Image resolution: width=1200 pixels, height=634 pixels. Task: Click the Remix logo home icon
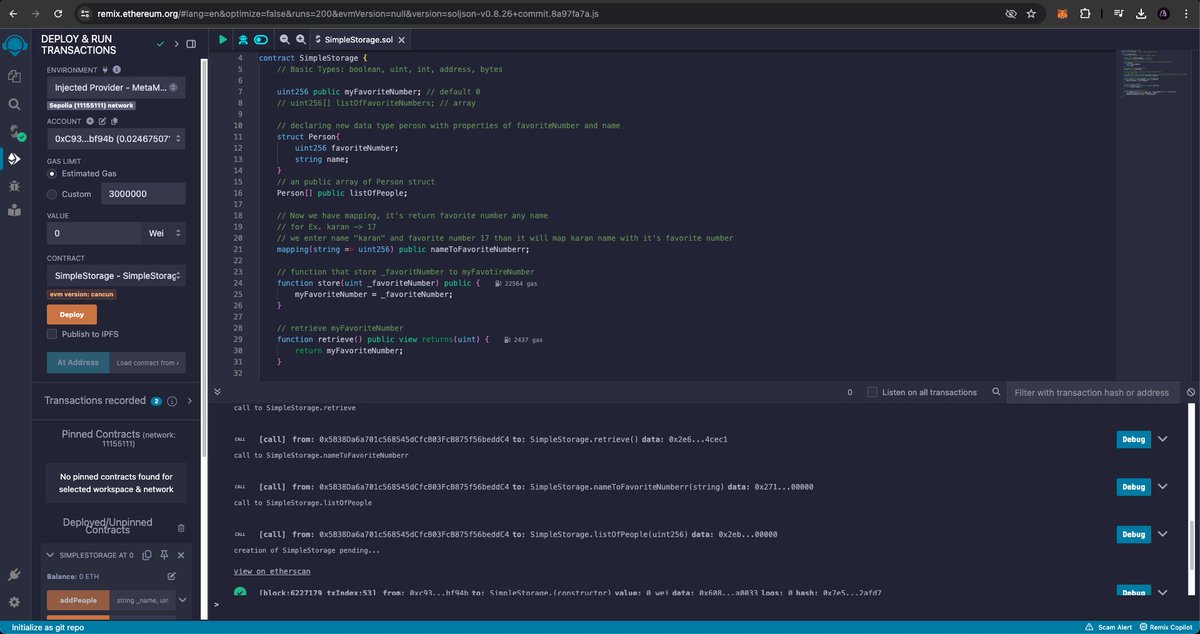coord(14,45)
